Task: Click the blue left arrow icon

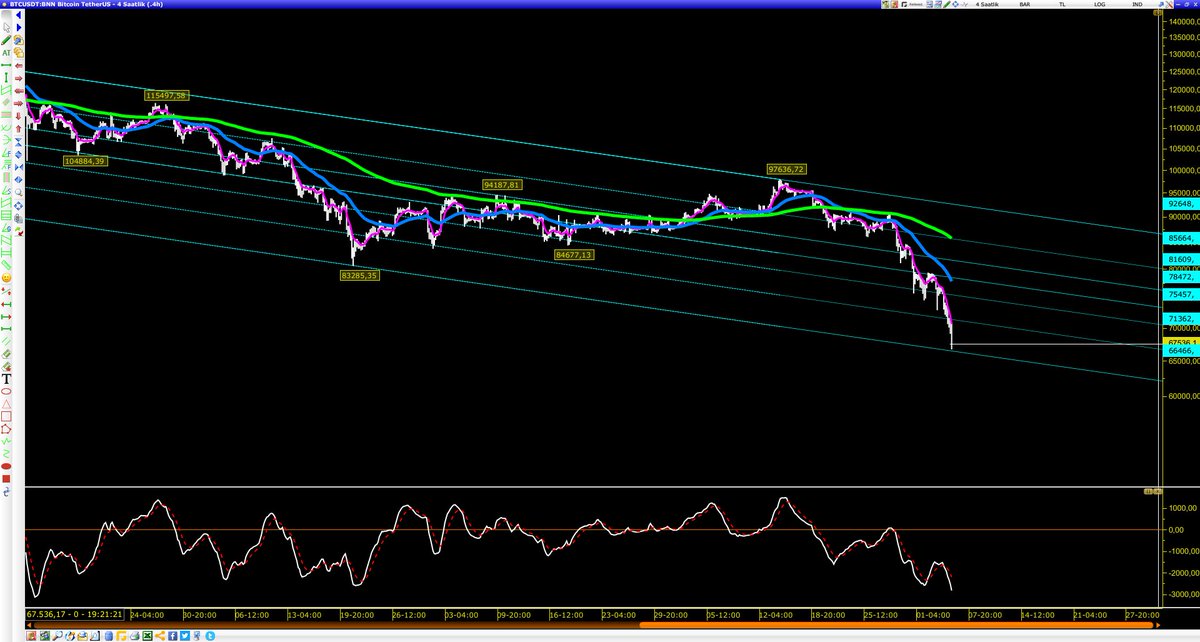Action: click(18, 15)
